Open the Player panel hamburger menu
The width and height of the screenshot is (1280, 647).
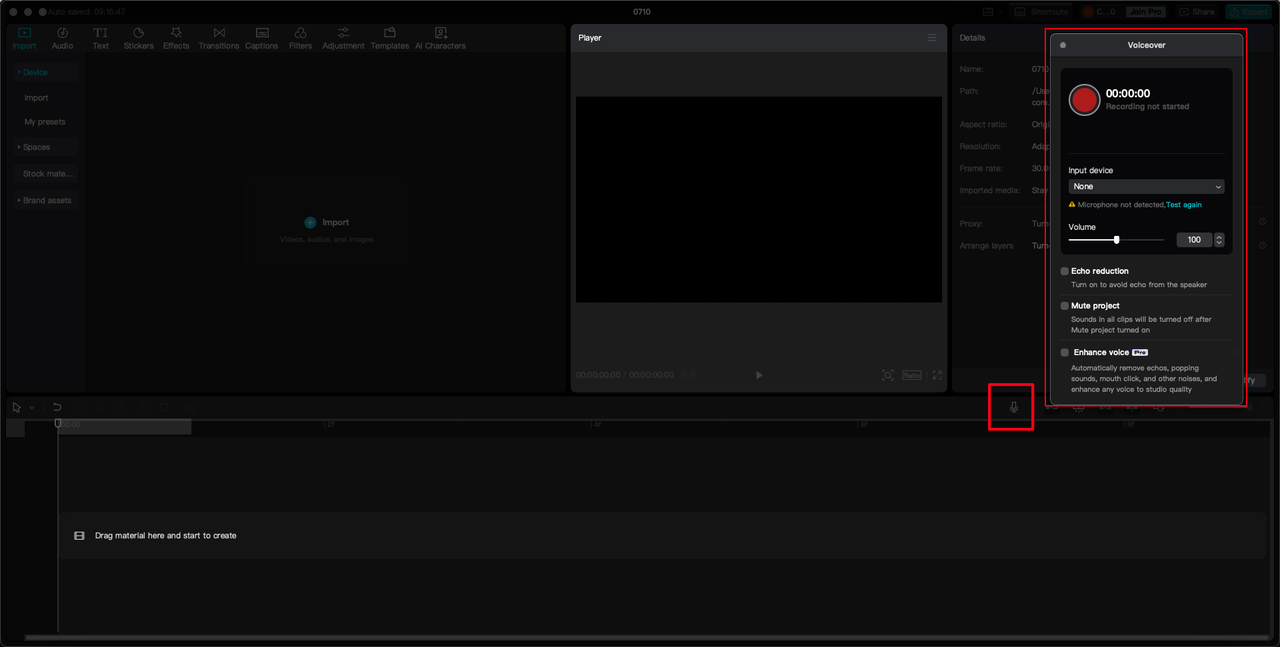(x=932, y=38)
